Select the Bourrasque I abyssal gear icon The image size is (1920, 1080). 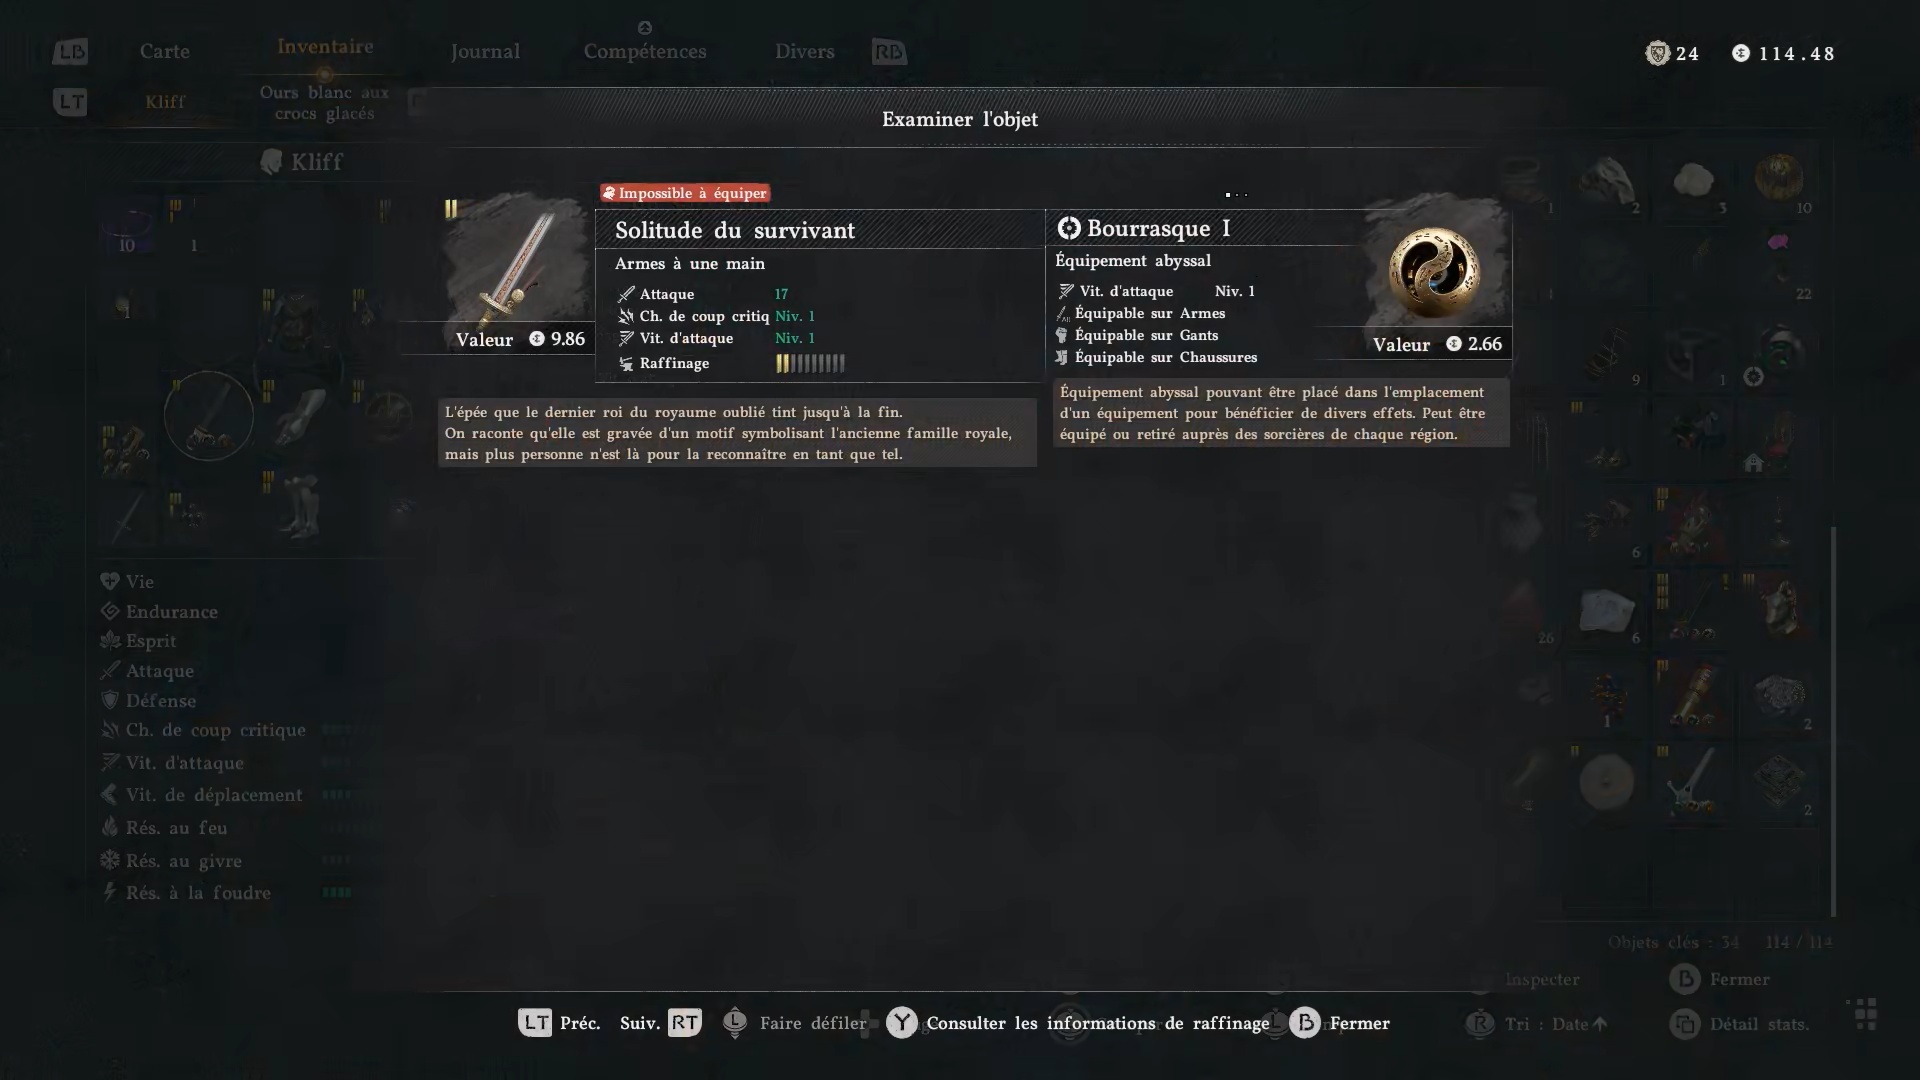1434,270
